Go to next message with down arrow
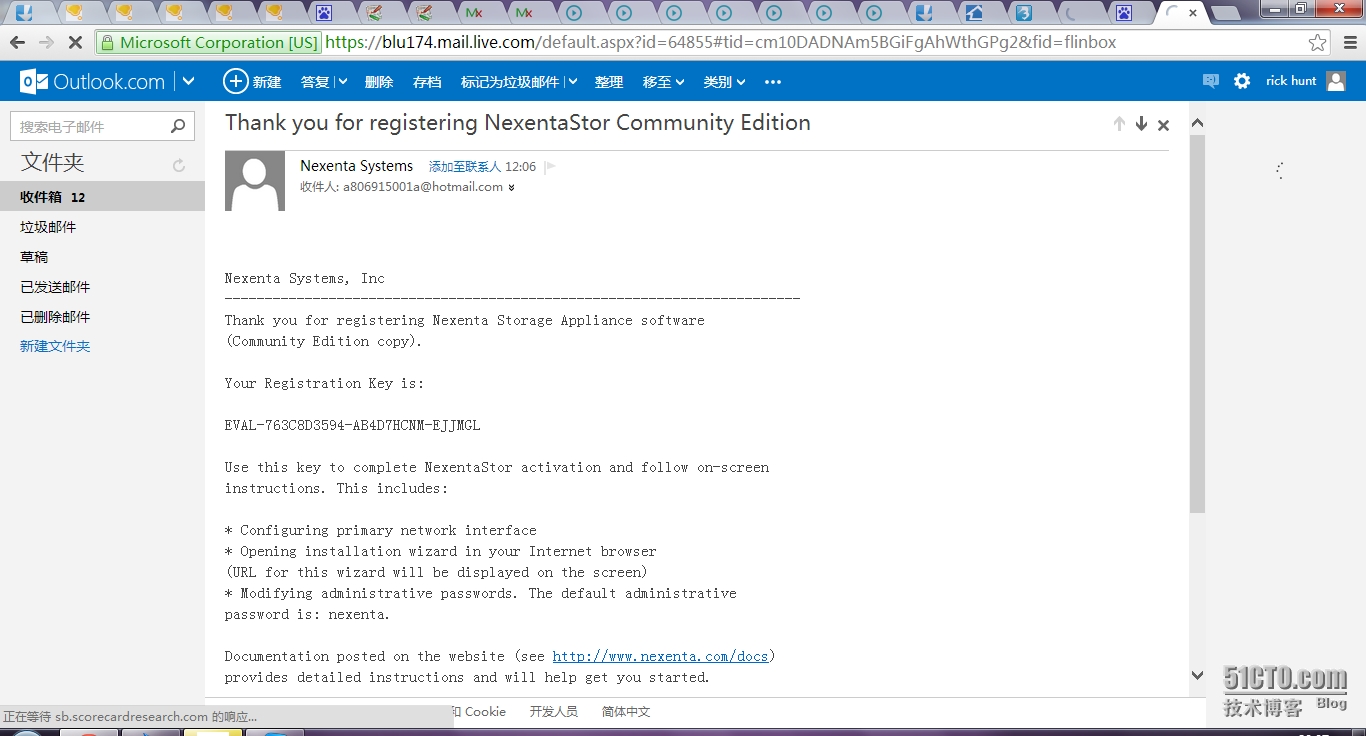1366x736 pixels. (1141, 124)
